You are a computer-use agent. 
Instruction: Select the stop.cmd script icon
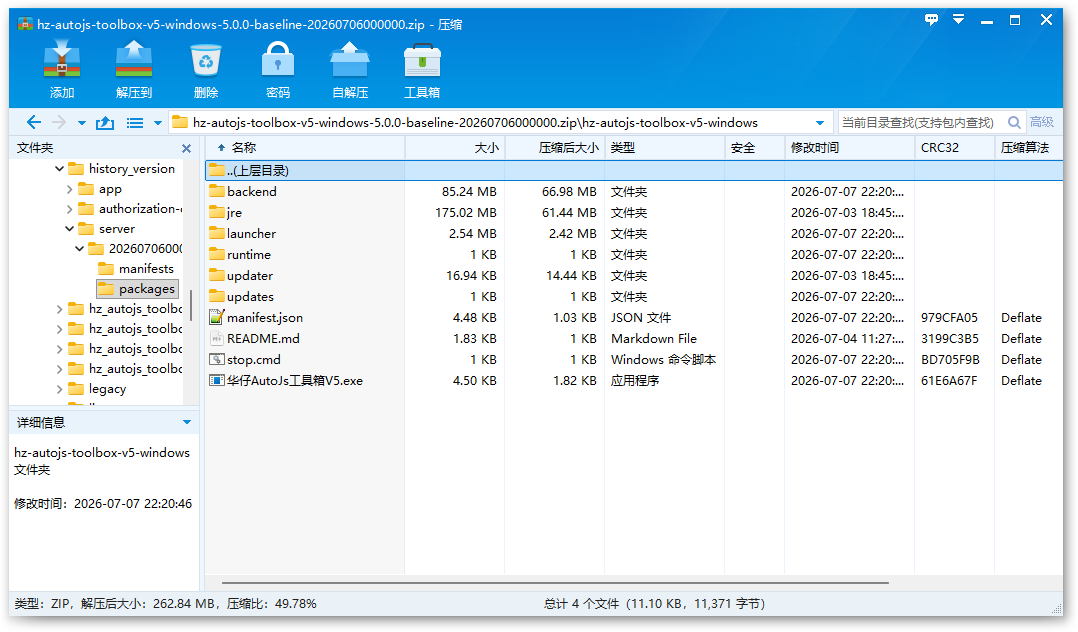[x=217, y=360]
